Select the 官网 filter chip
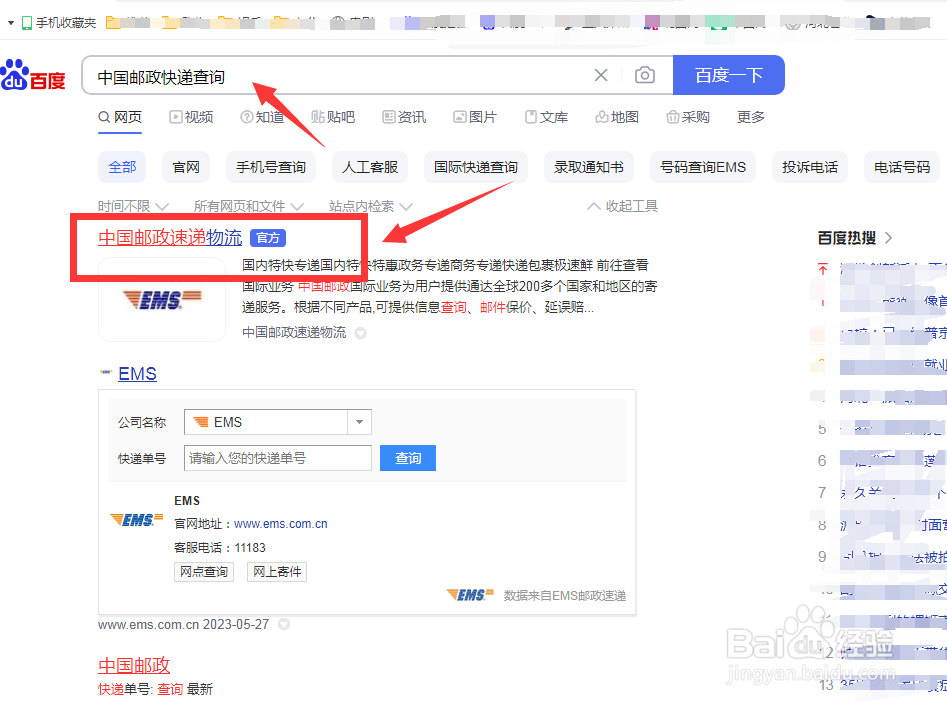Image resolution: width=947 pixels, height=706 pixels. pyautogui.click(x=186, y=167)
